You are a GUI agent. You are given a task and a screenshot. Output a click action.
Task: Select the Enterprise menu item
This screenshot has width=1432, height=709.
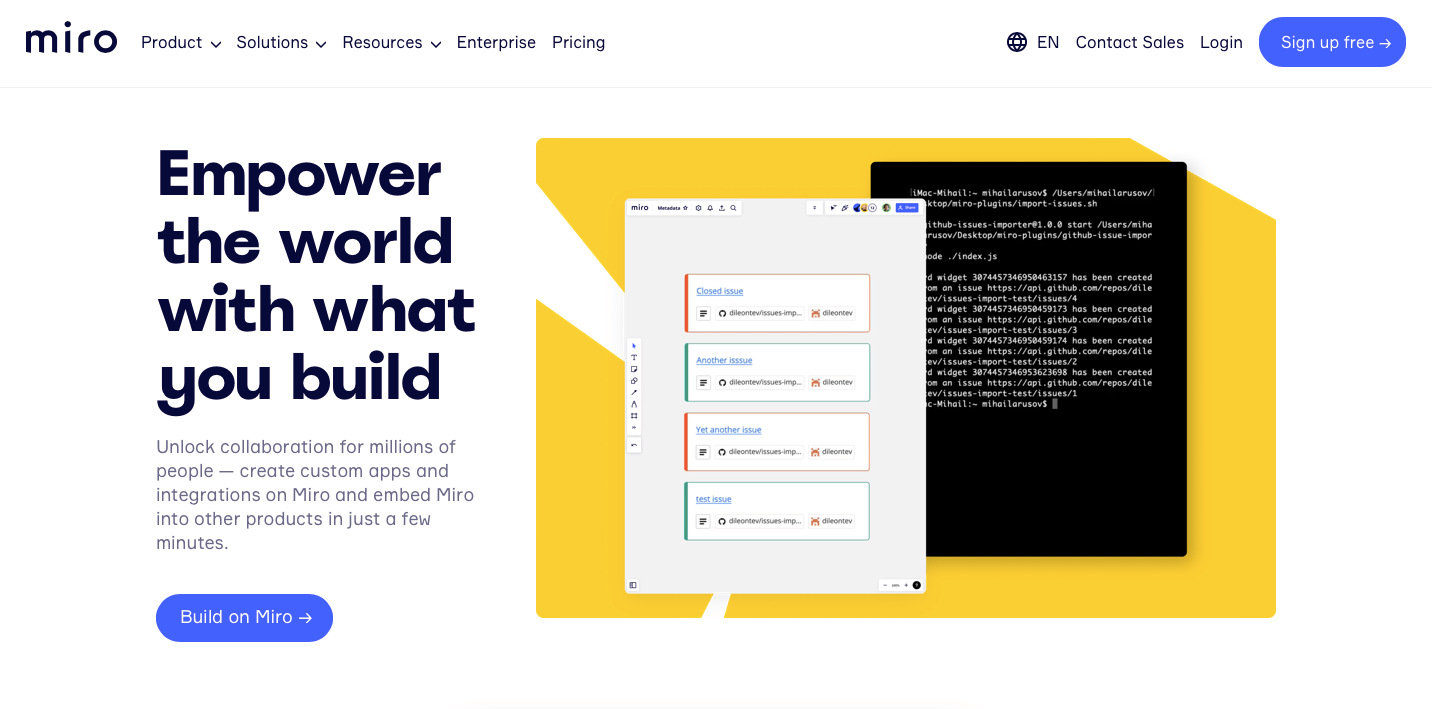pyautogui.click(x=496, y=43)
